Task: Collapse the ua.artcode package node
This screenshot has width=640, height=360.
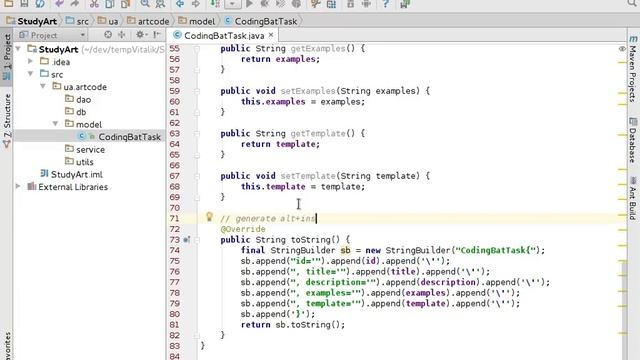Action: point(43,87)
